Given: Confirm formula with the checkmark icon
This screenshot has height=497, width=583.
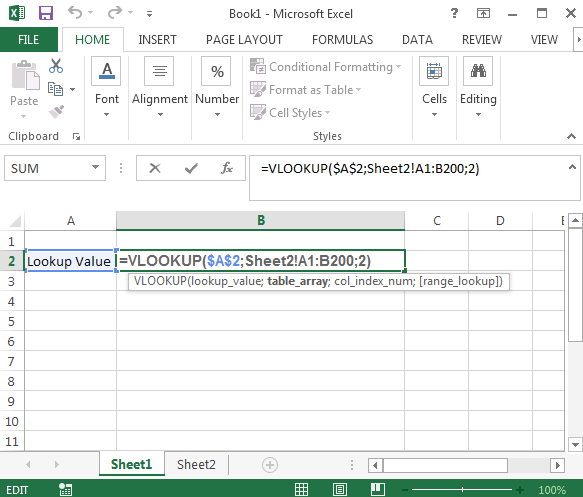Looking at the screenshot, I should click(191, 168).
